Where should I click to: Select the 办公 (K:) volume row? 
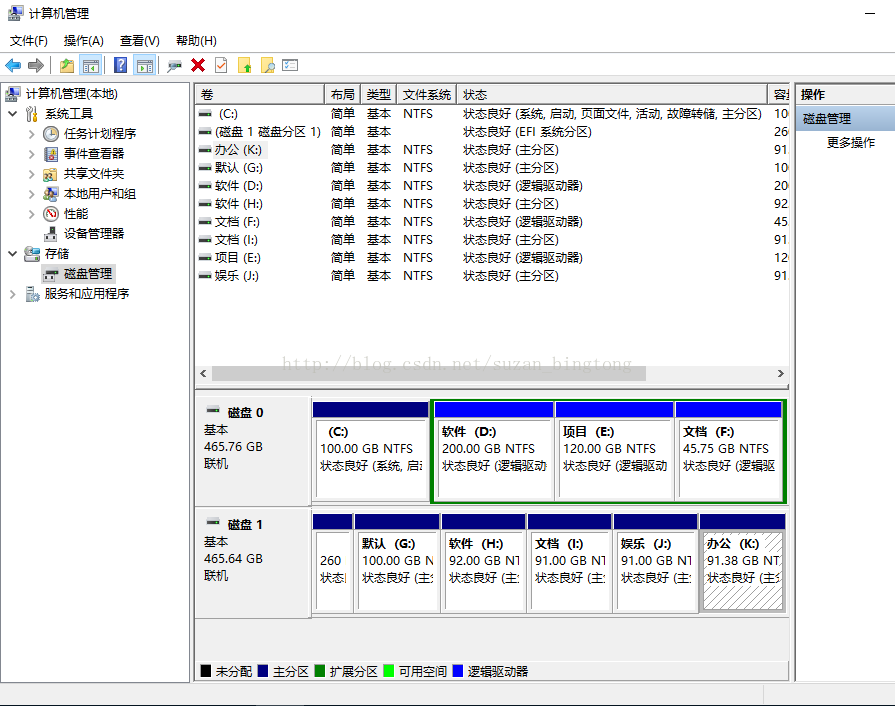pyautogui.click(x=492, y=150)
